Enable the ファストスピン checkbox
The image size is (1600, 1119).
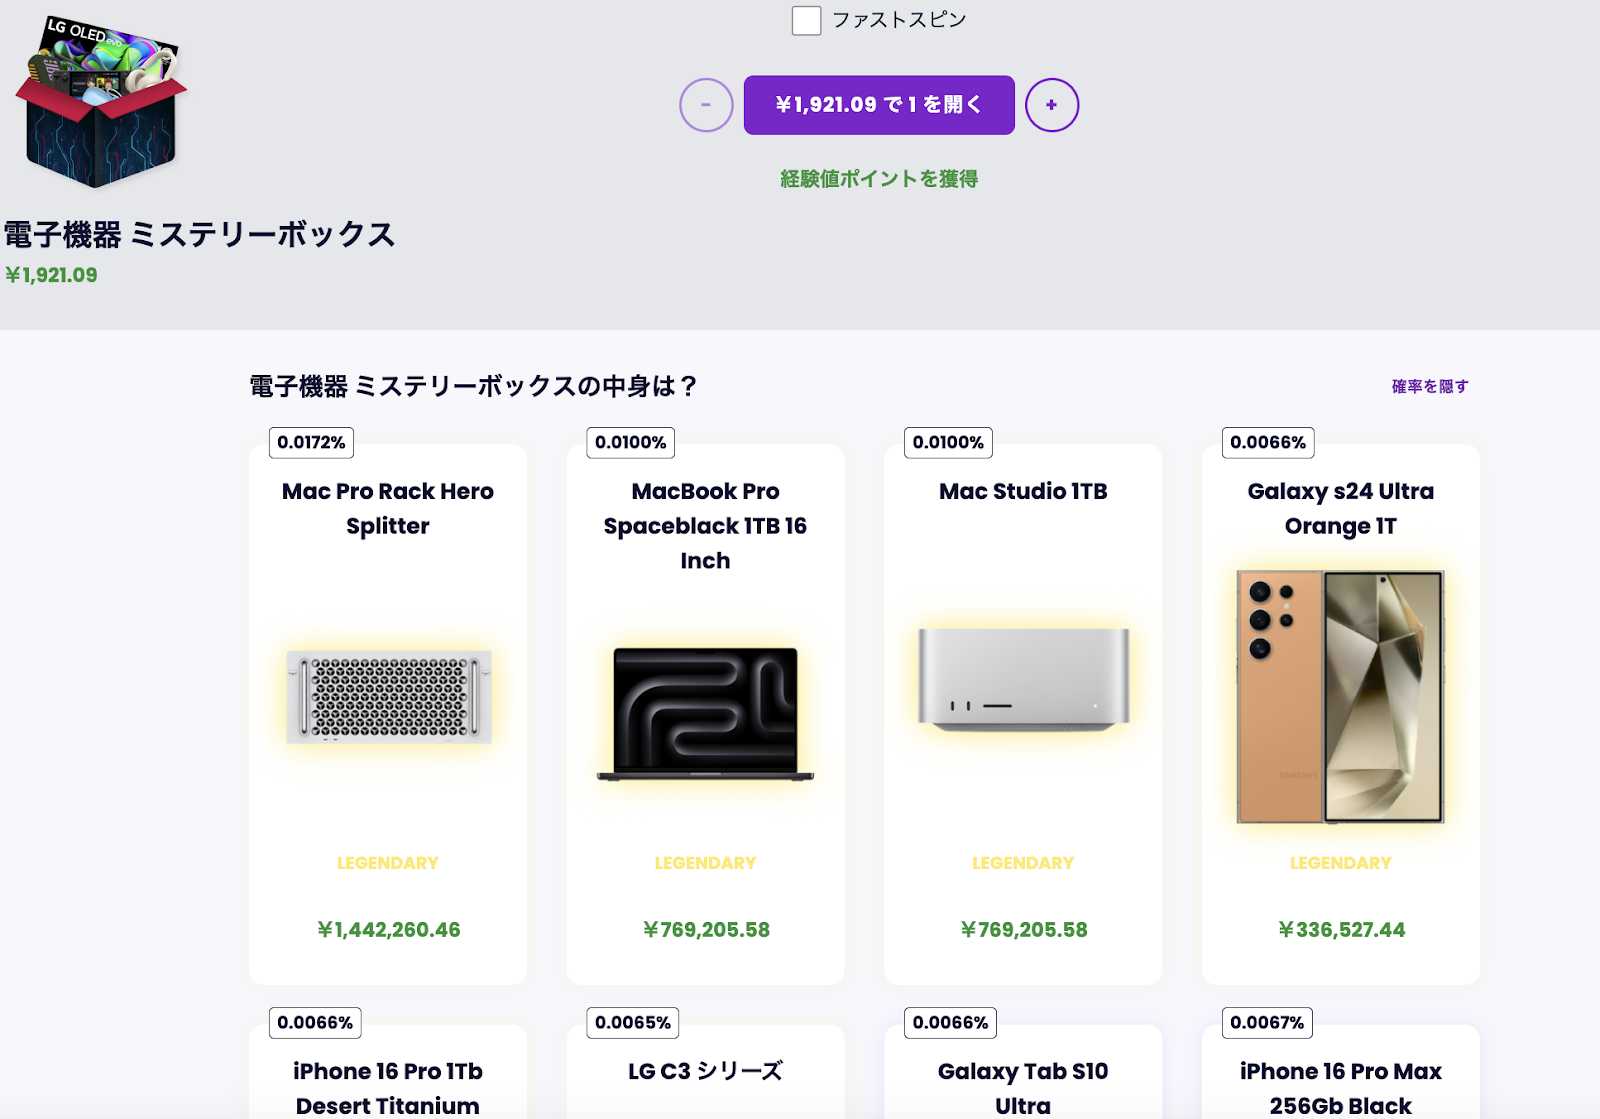click(x=806, y=20)
